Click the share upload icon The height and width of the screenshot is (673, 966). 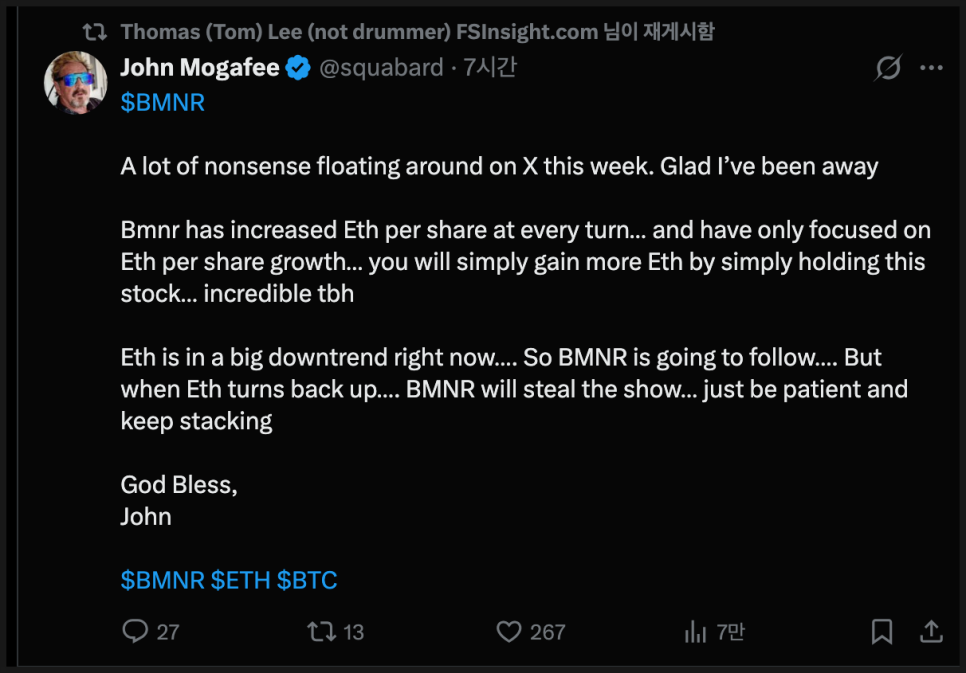coord(930,631)
